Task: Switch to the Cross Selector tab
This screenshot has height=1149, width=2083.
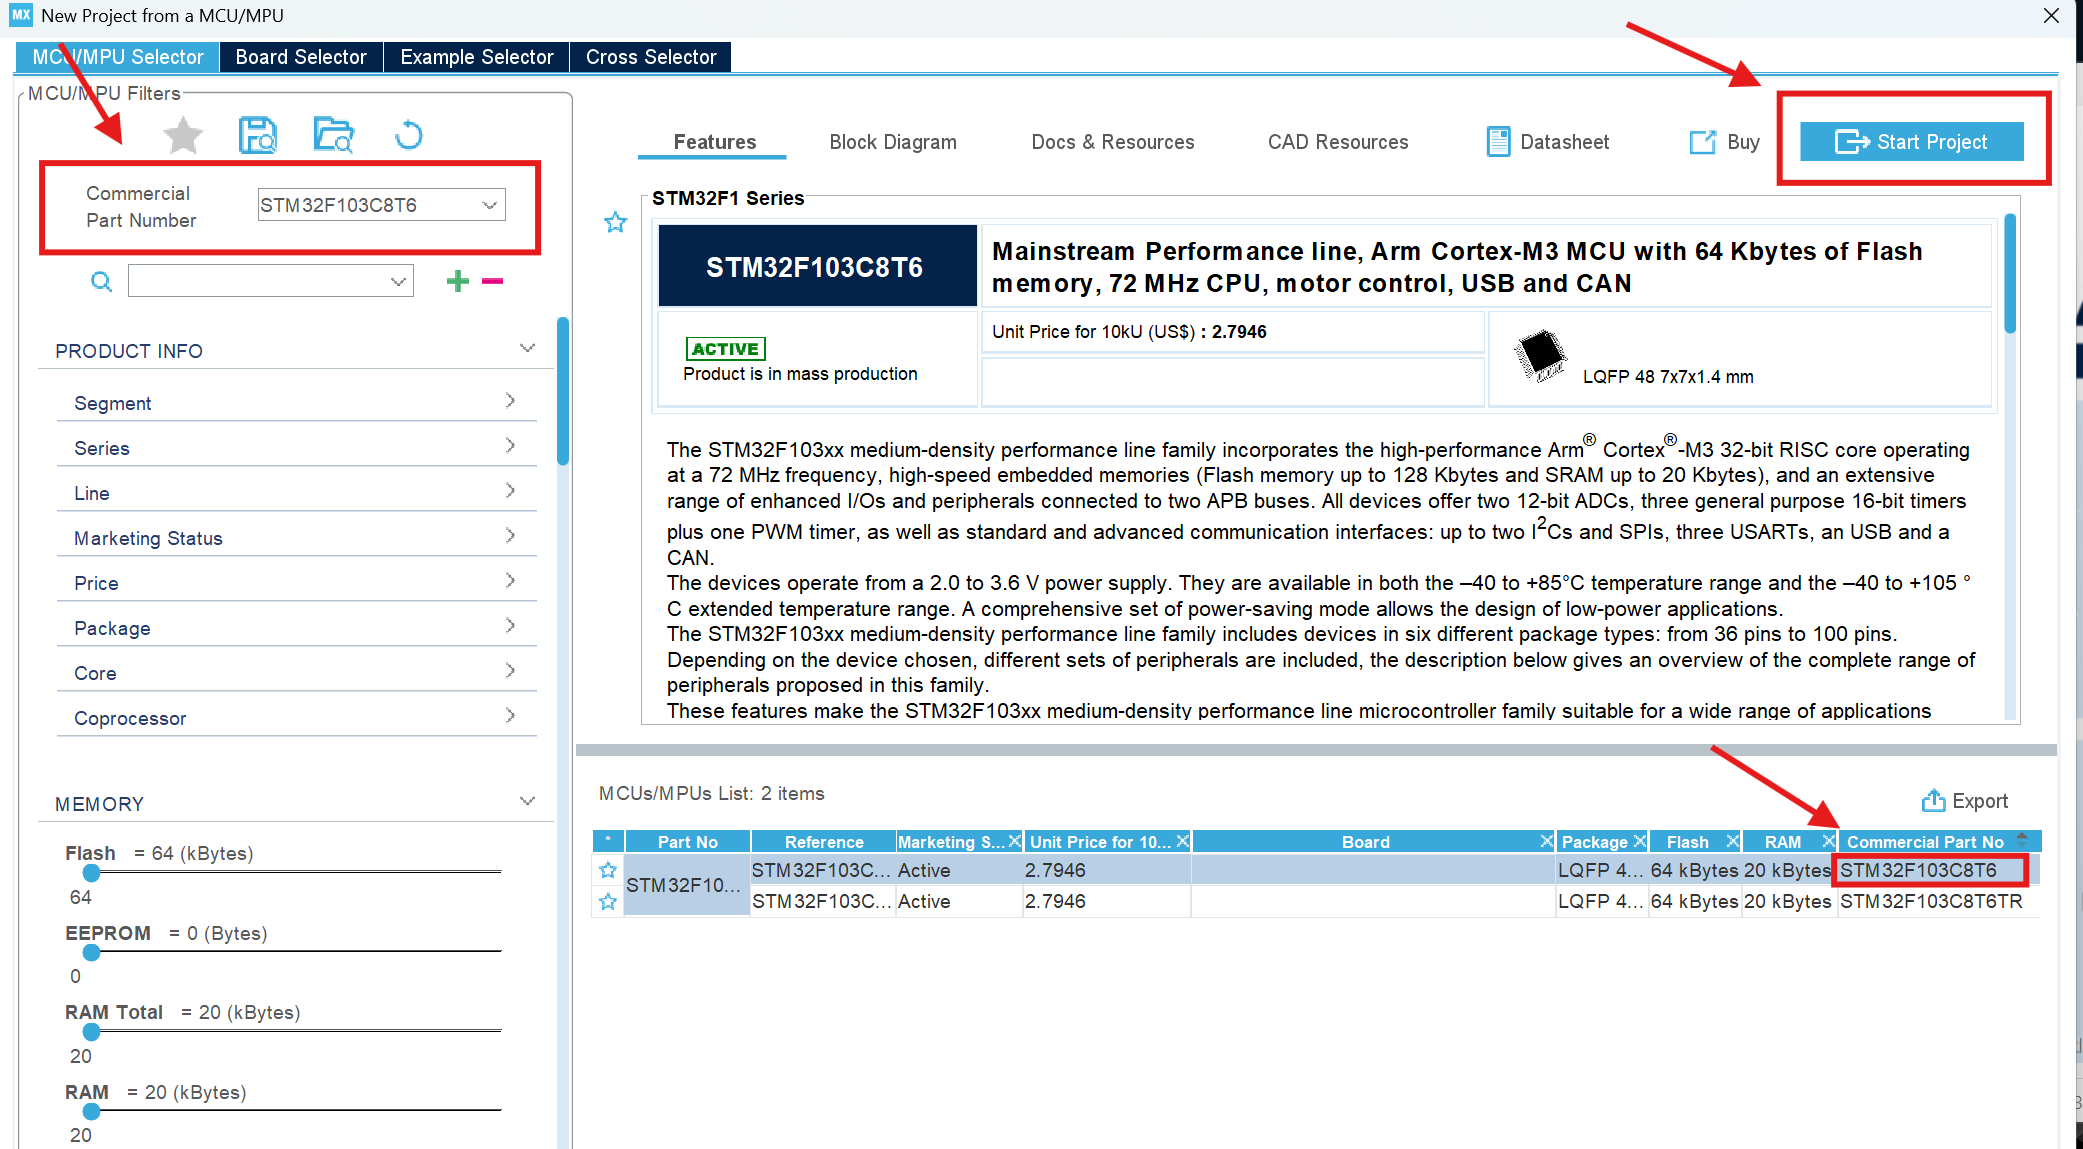Action: pyautogui.click(x=651, y=57)
